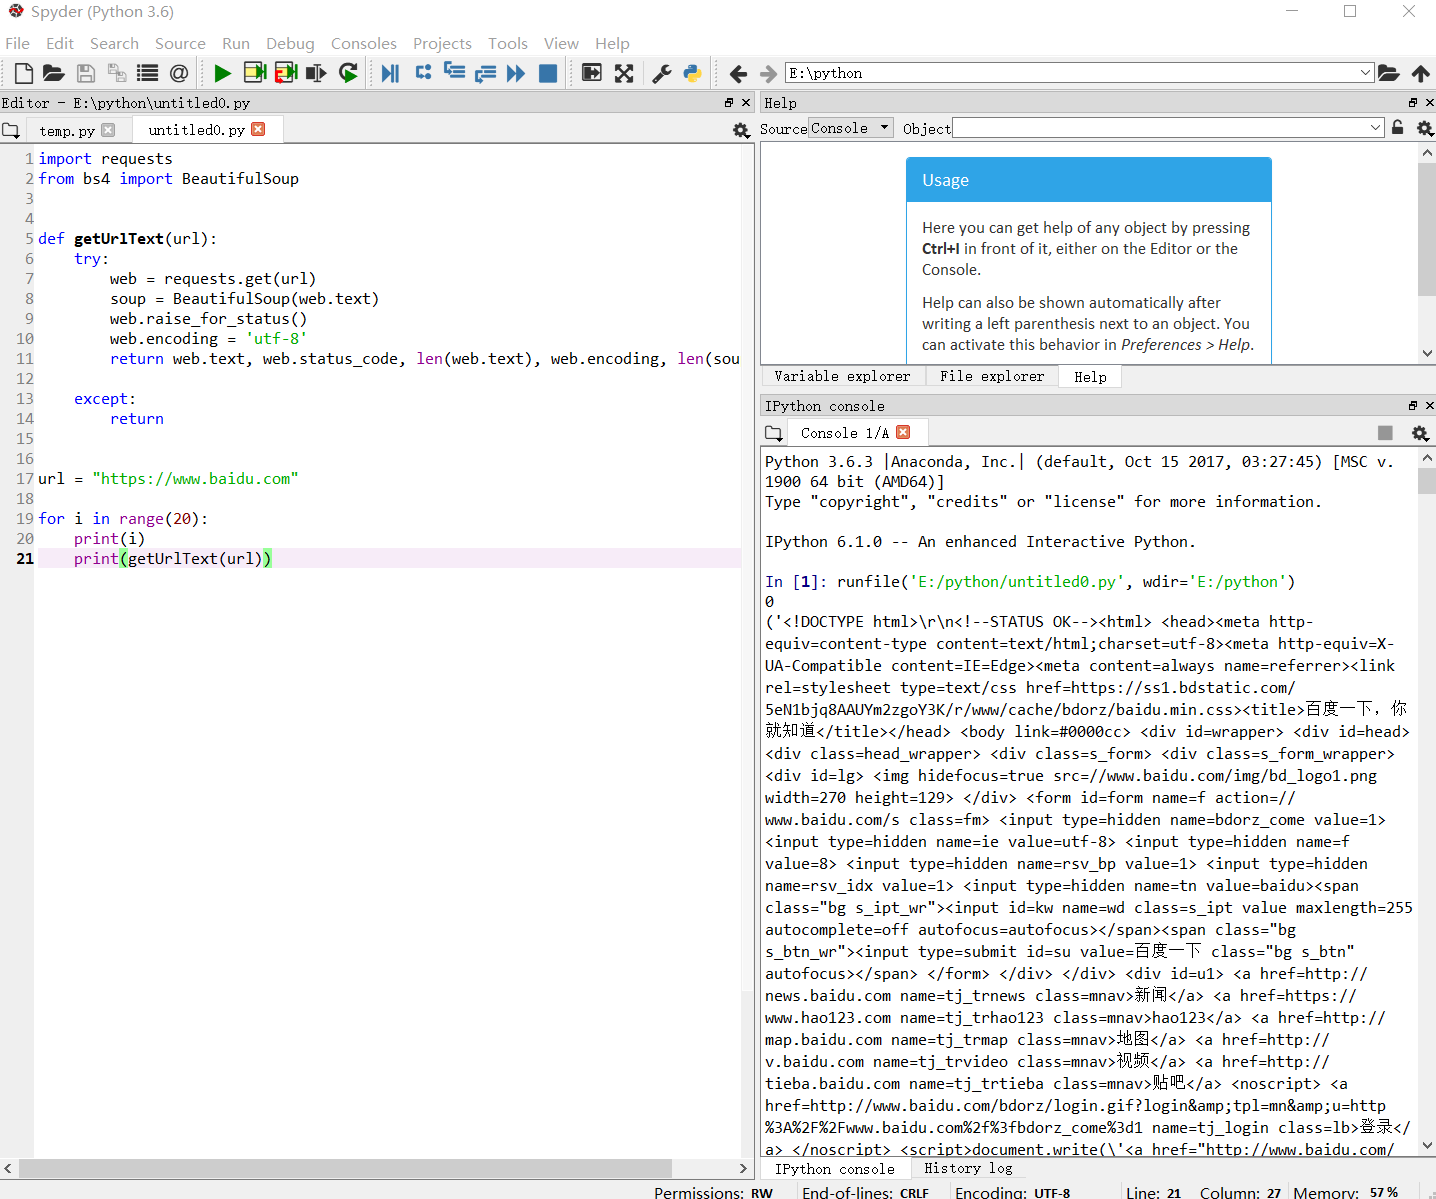Change to parent directory
The image size is (1436, 1199).
point(1420,73)
